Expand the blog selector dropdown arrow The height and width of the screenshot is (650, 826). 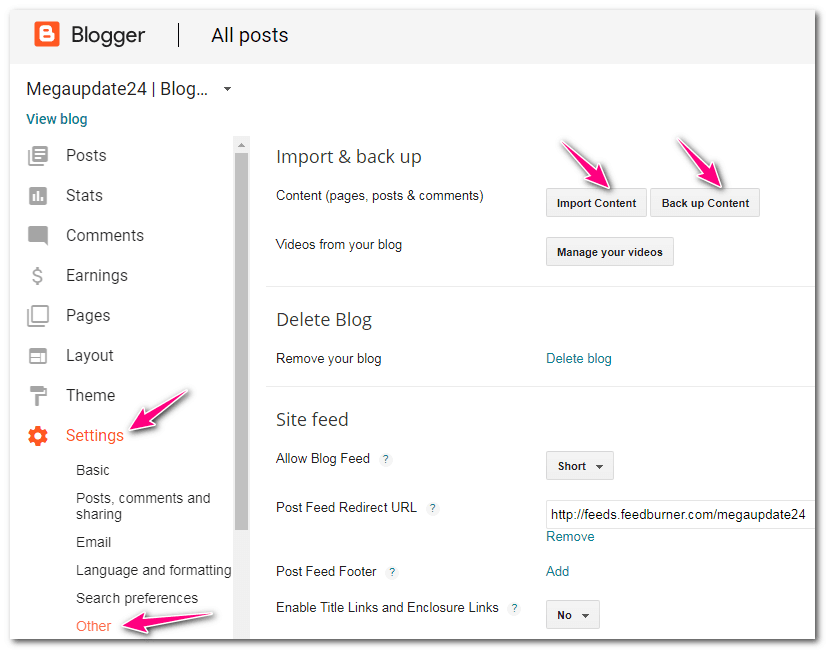click(x=227, y=89)
